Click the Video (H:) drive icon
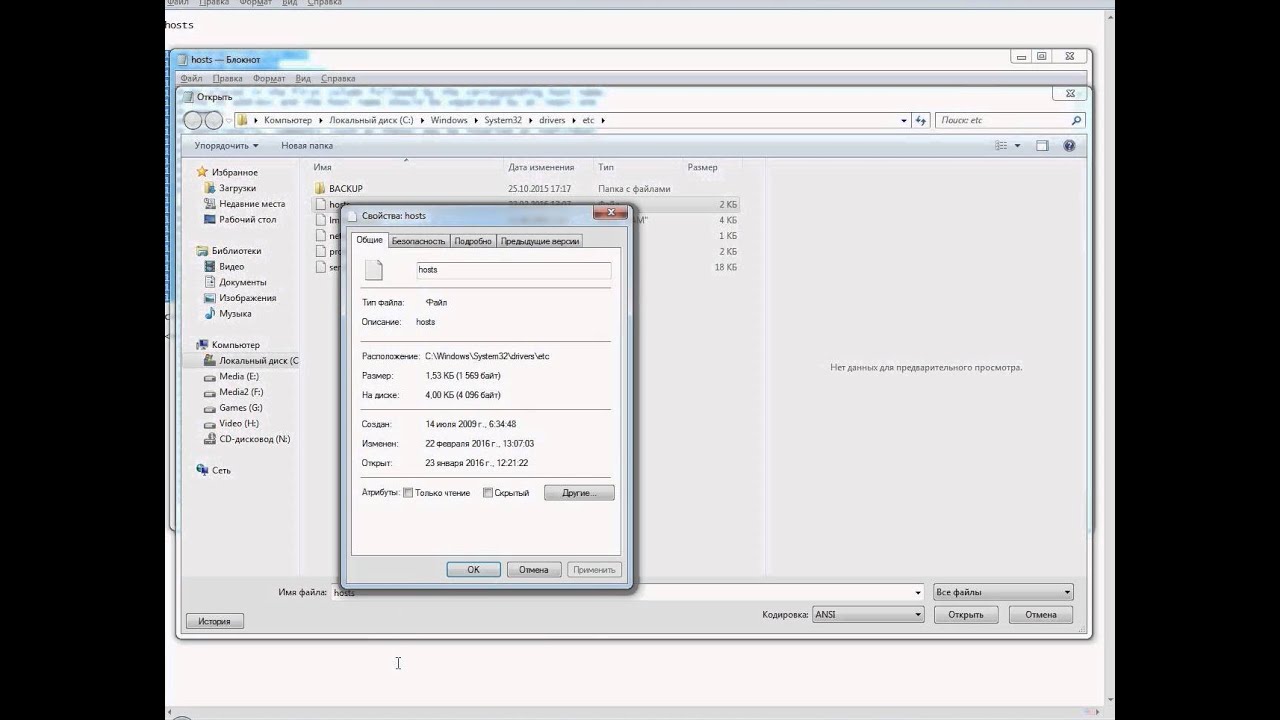The height and width of the screenshot is (720, 1280). pos(210,424)
